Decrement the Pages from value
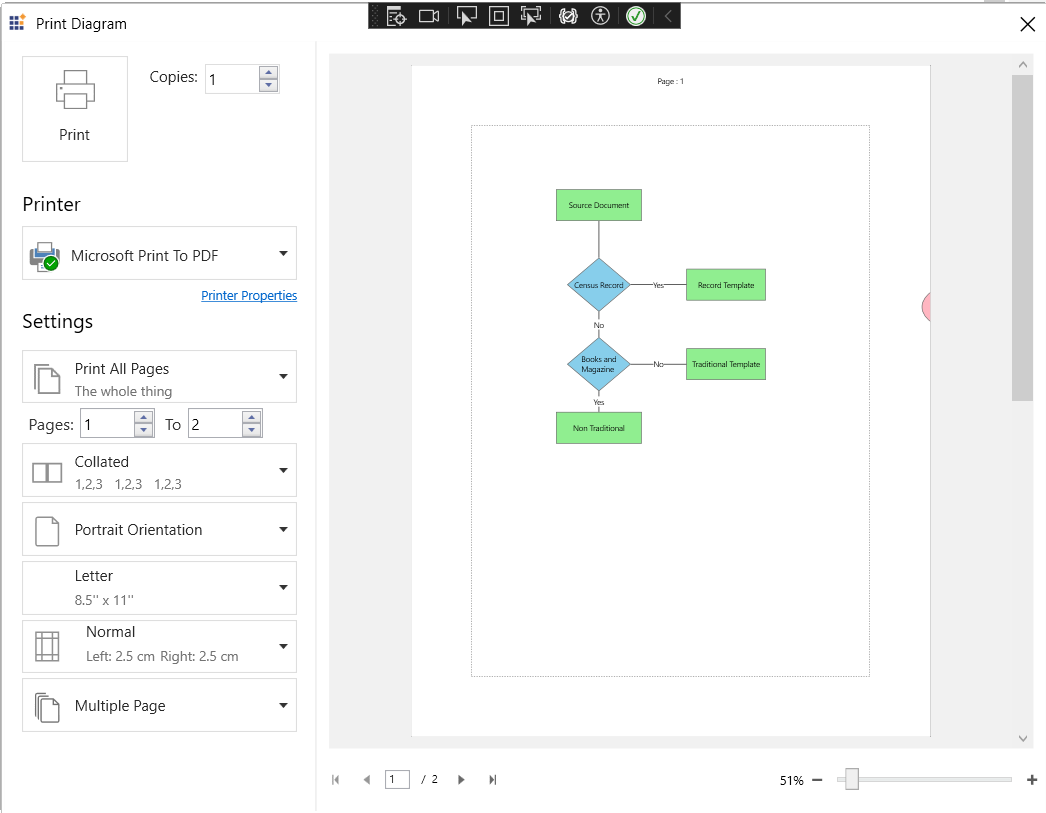 pos(143,430)
